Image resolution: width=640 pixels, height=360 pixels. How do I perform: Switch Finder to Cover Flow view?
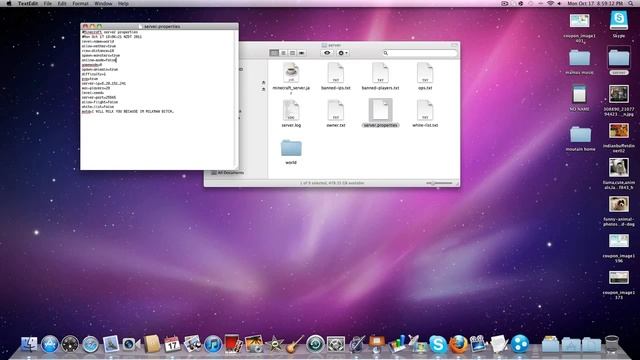pyautogui.click(x=302, y=53)
